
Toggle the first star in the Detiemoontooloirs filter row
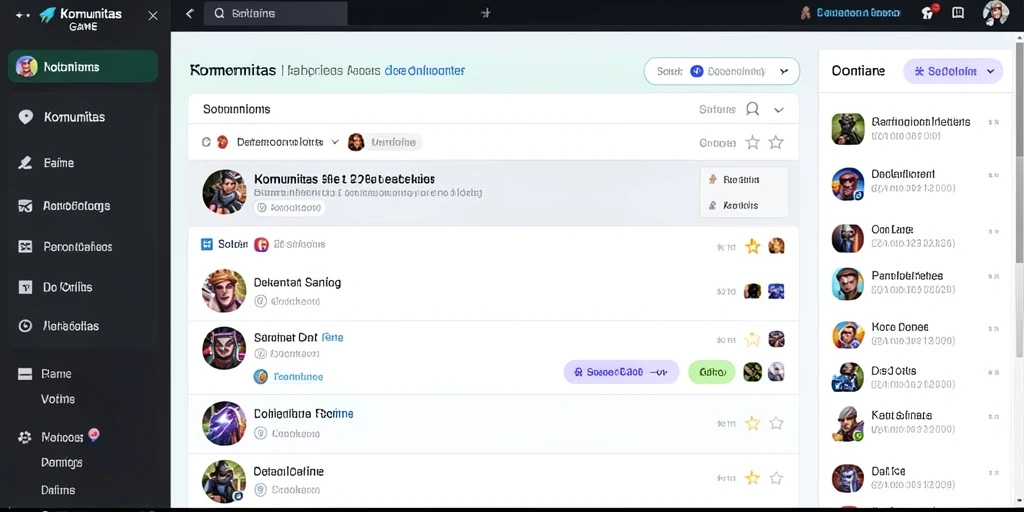[x=753, y=142]
